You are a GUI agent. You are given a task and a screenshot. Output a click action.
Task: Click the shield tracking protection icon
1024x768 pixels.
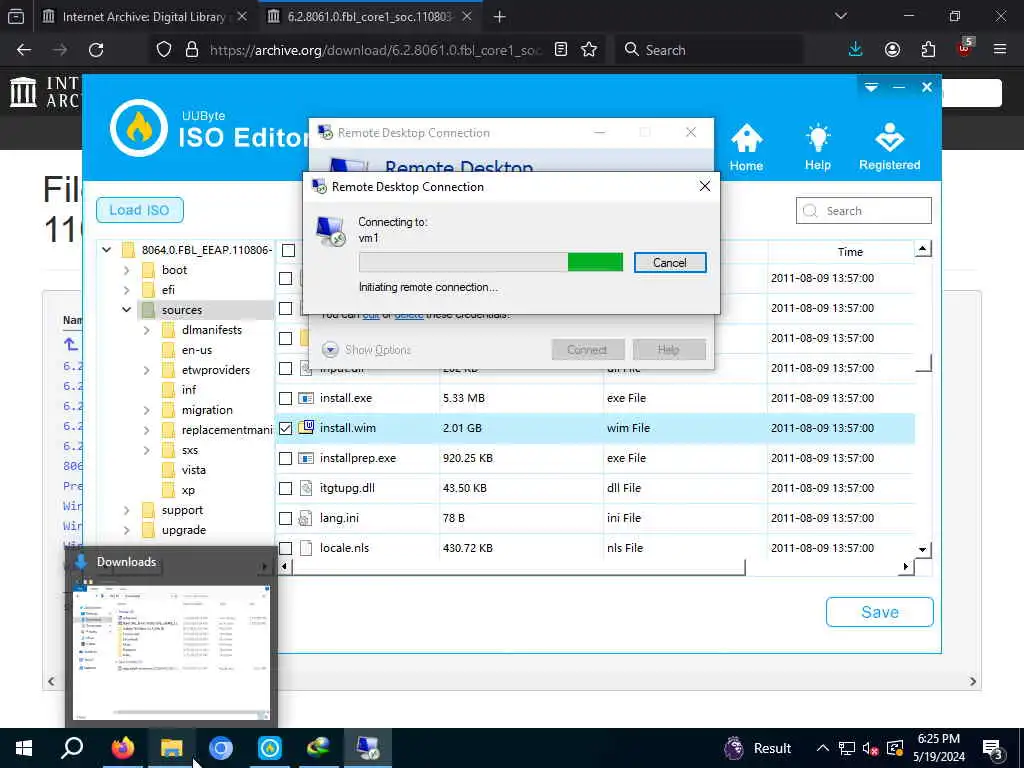coord(164,50)
